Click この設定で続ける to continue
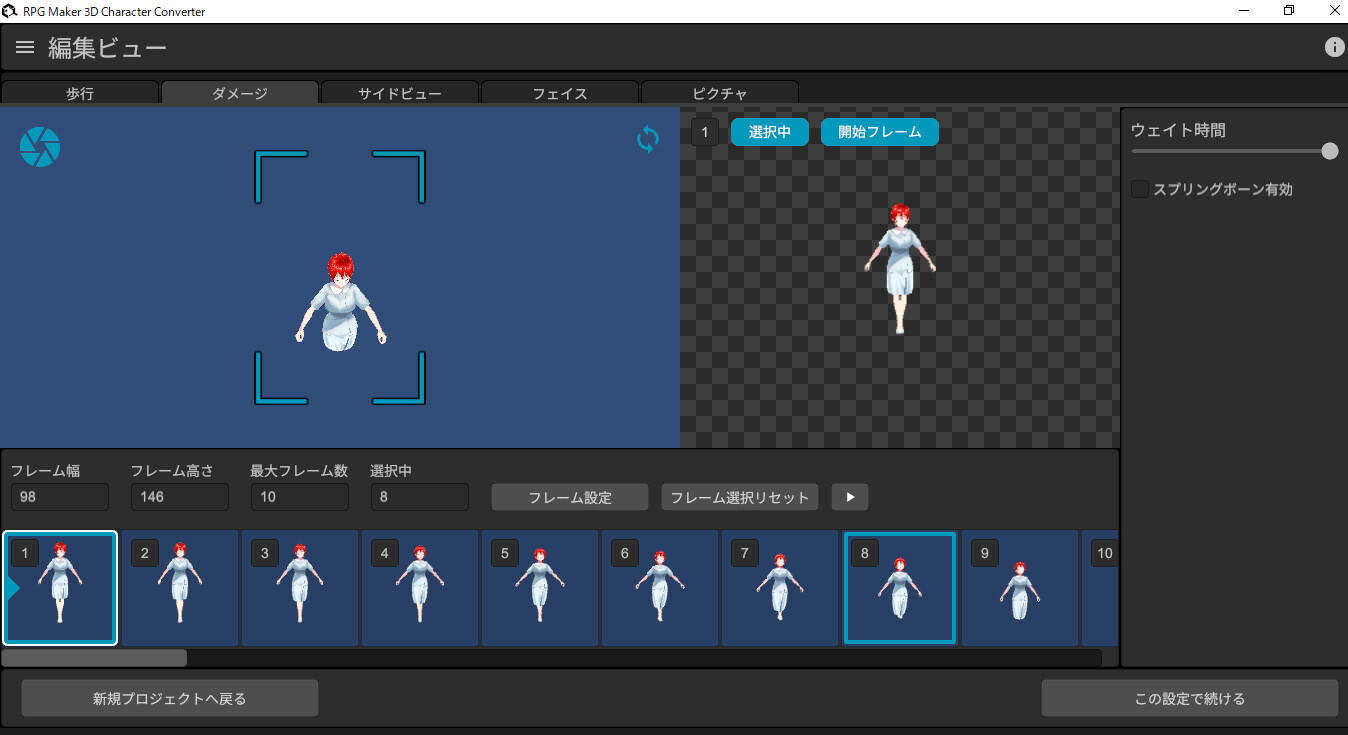 (1190, 697)
